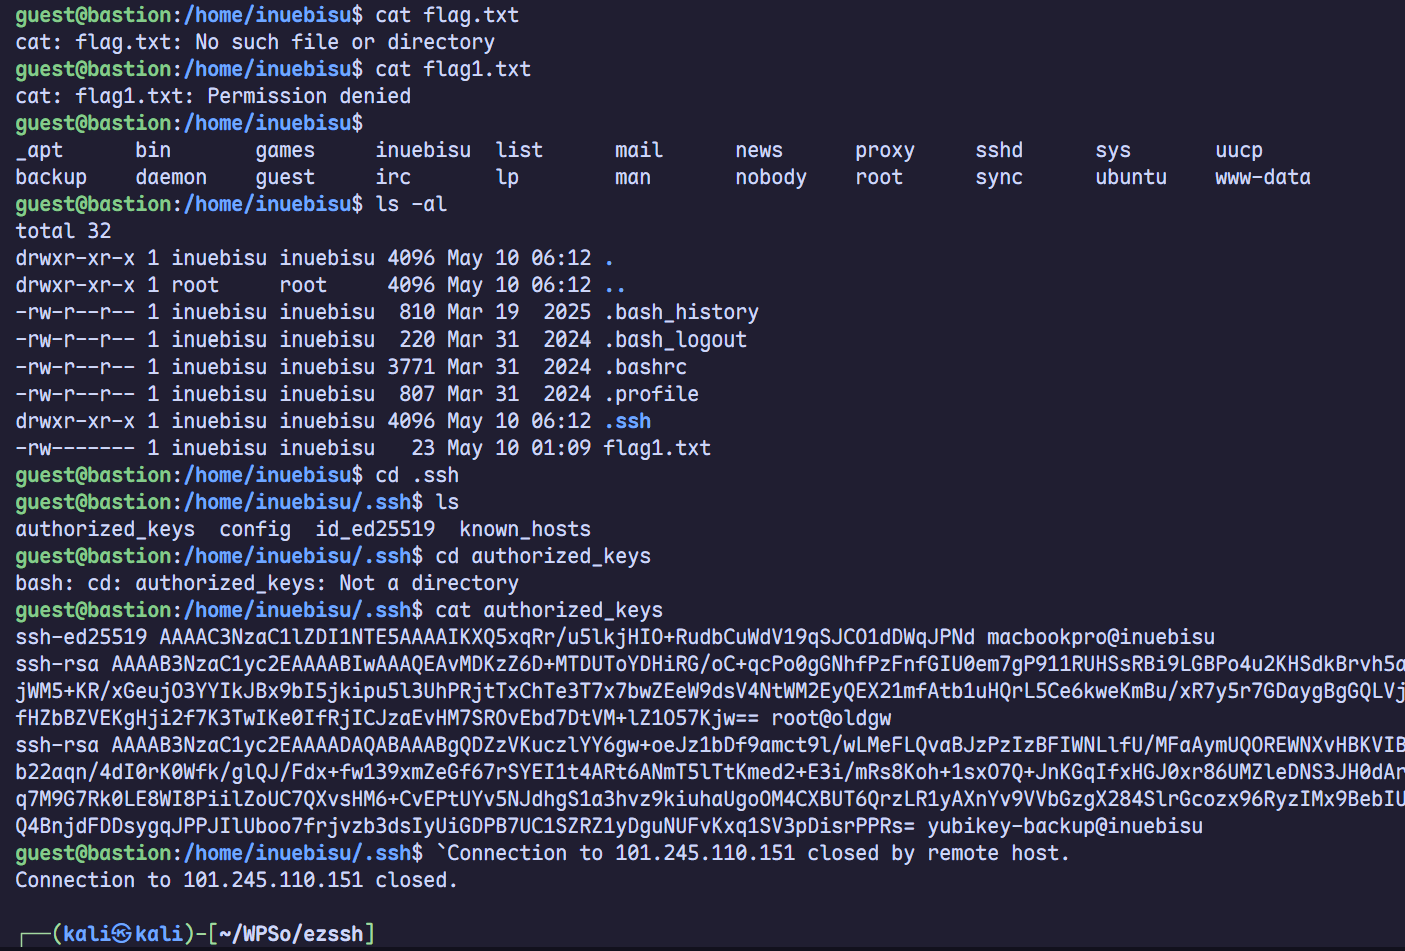Select the '_apt' user entry

click(39, 150)
